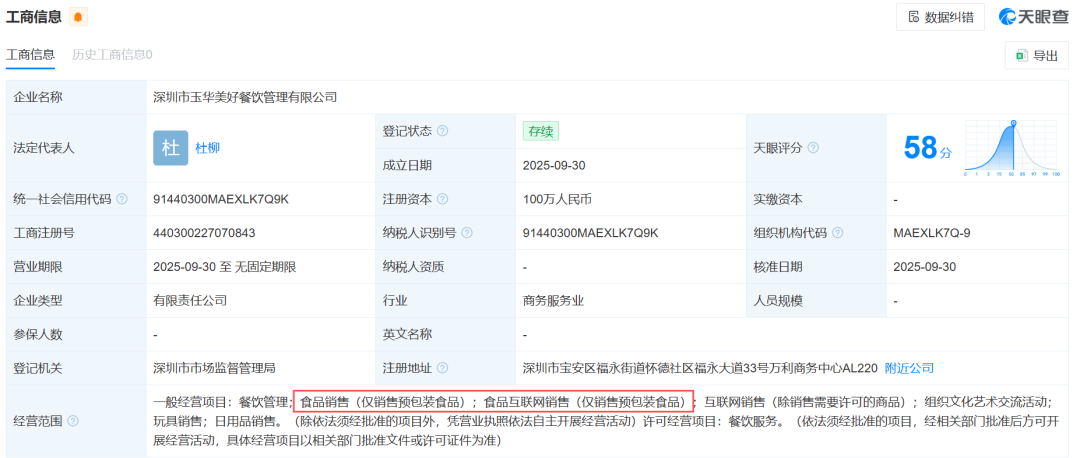1080x458 pixels.
Task: Click the orange bell alert icon
Action: click(78, 17)
